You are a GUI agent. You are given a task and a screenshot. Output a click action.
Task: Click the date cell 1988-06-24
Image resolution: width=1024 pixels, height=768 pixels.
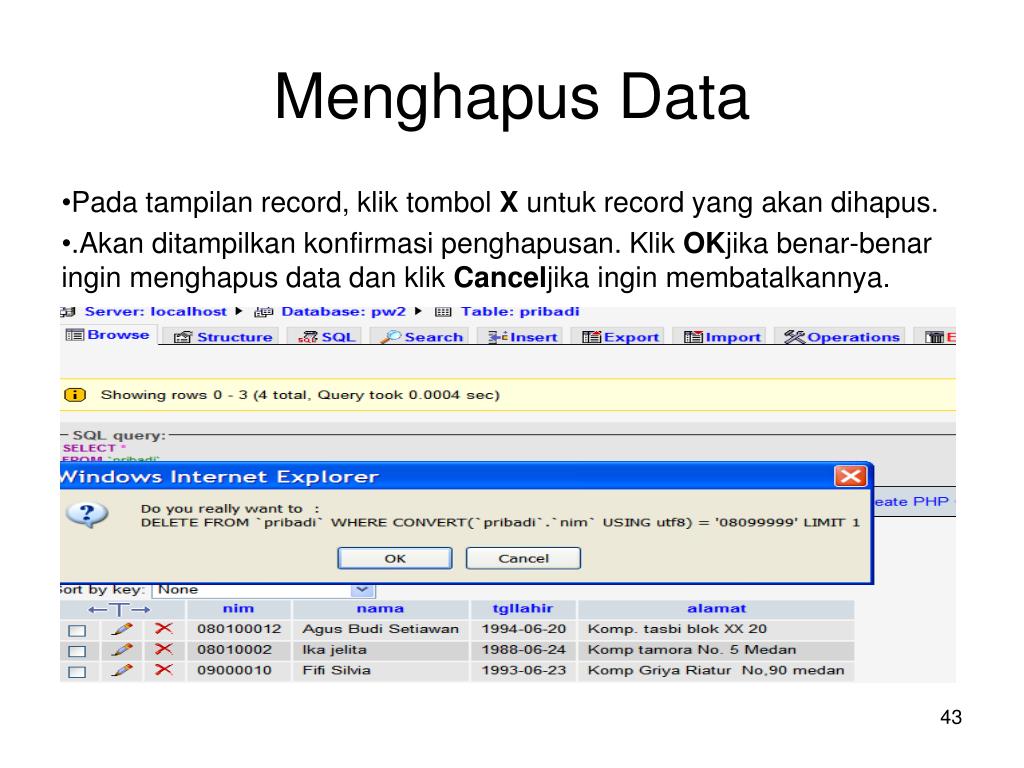(524, 650)
